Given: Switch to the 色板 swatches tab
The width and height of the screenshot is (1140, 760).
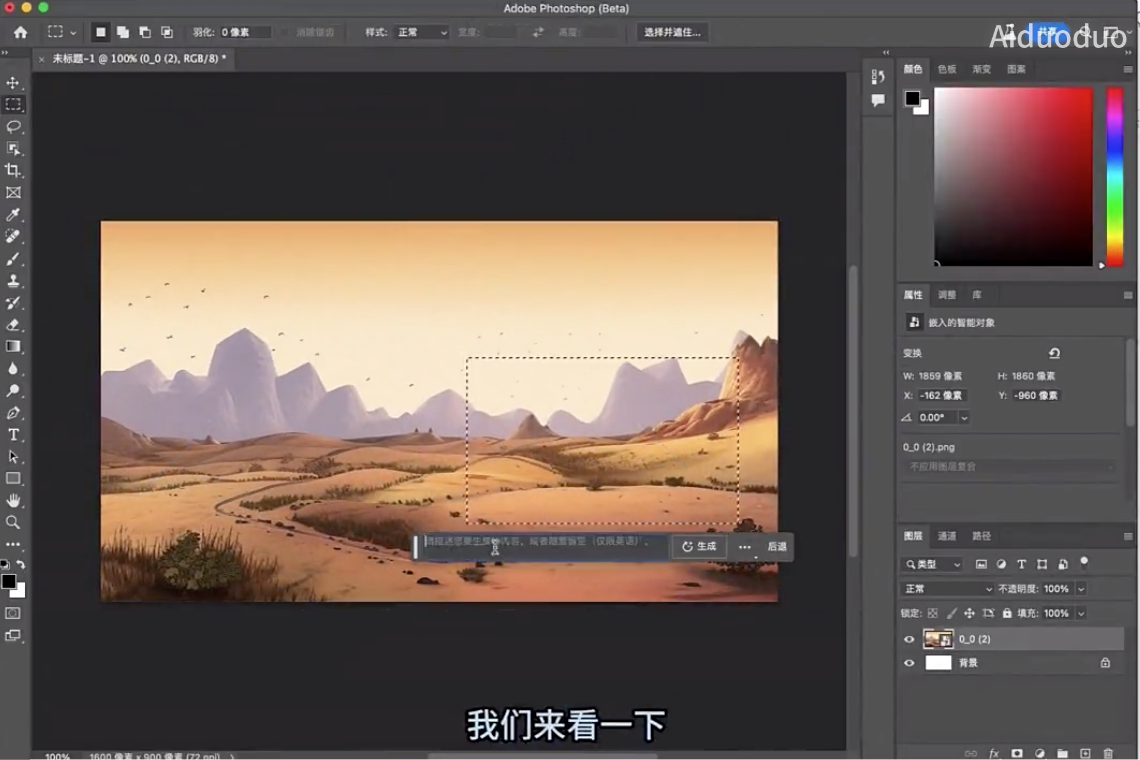Looking at the screenshot, I should [x=947, y=69].
